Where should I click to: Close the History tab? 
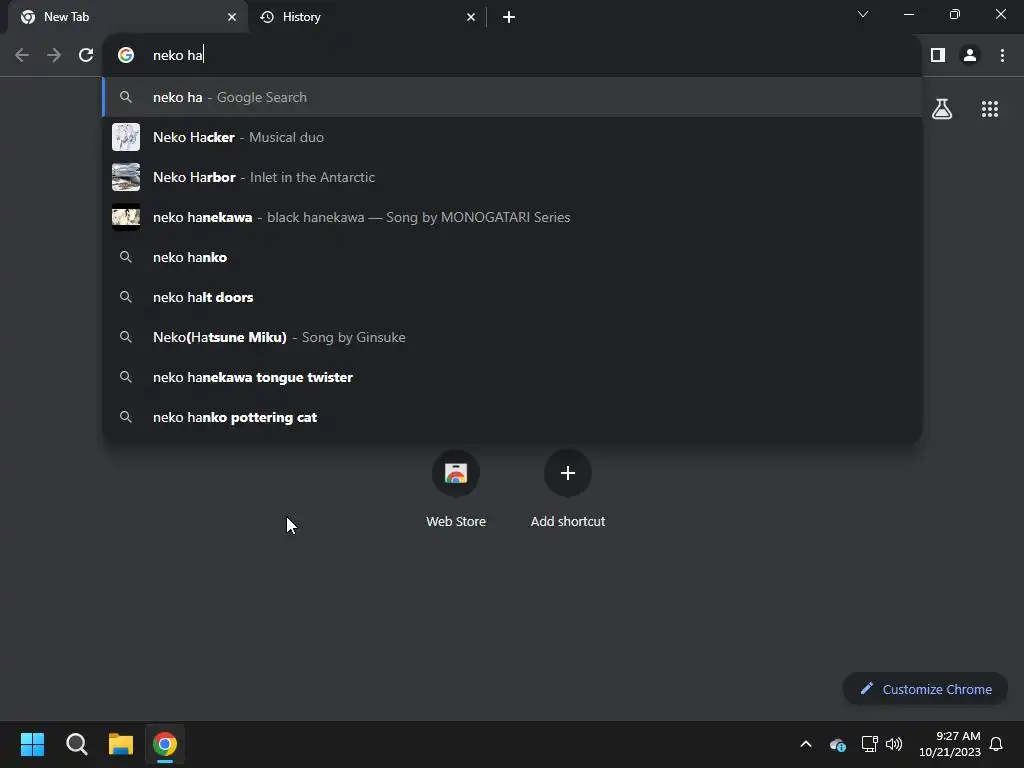coord(471,17)
